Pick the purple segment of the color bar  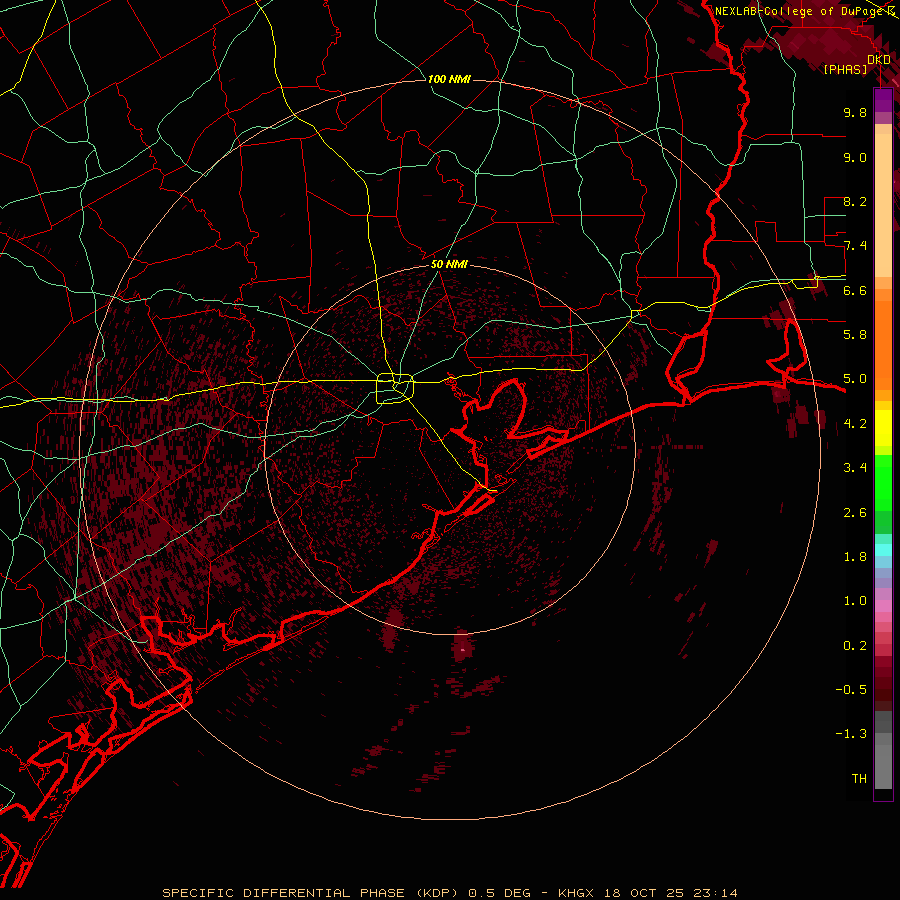click(883, 100)
